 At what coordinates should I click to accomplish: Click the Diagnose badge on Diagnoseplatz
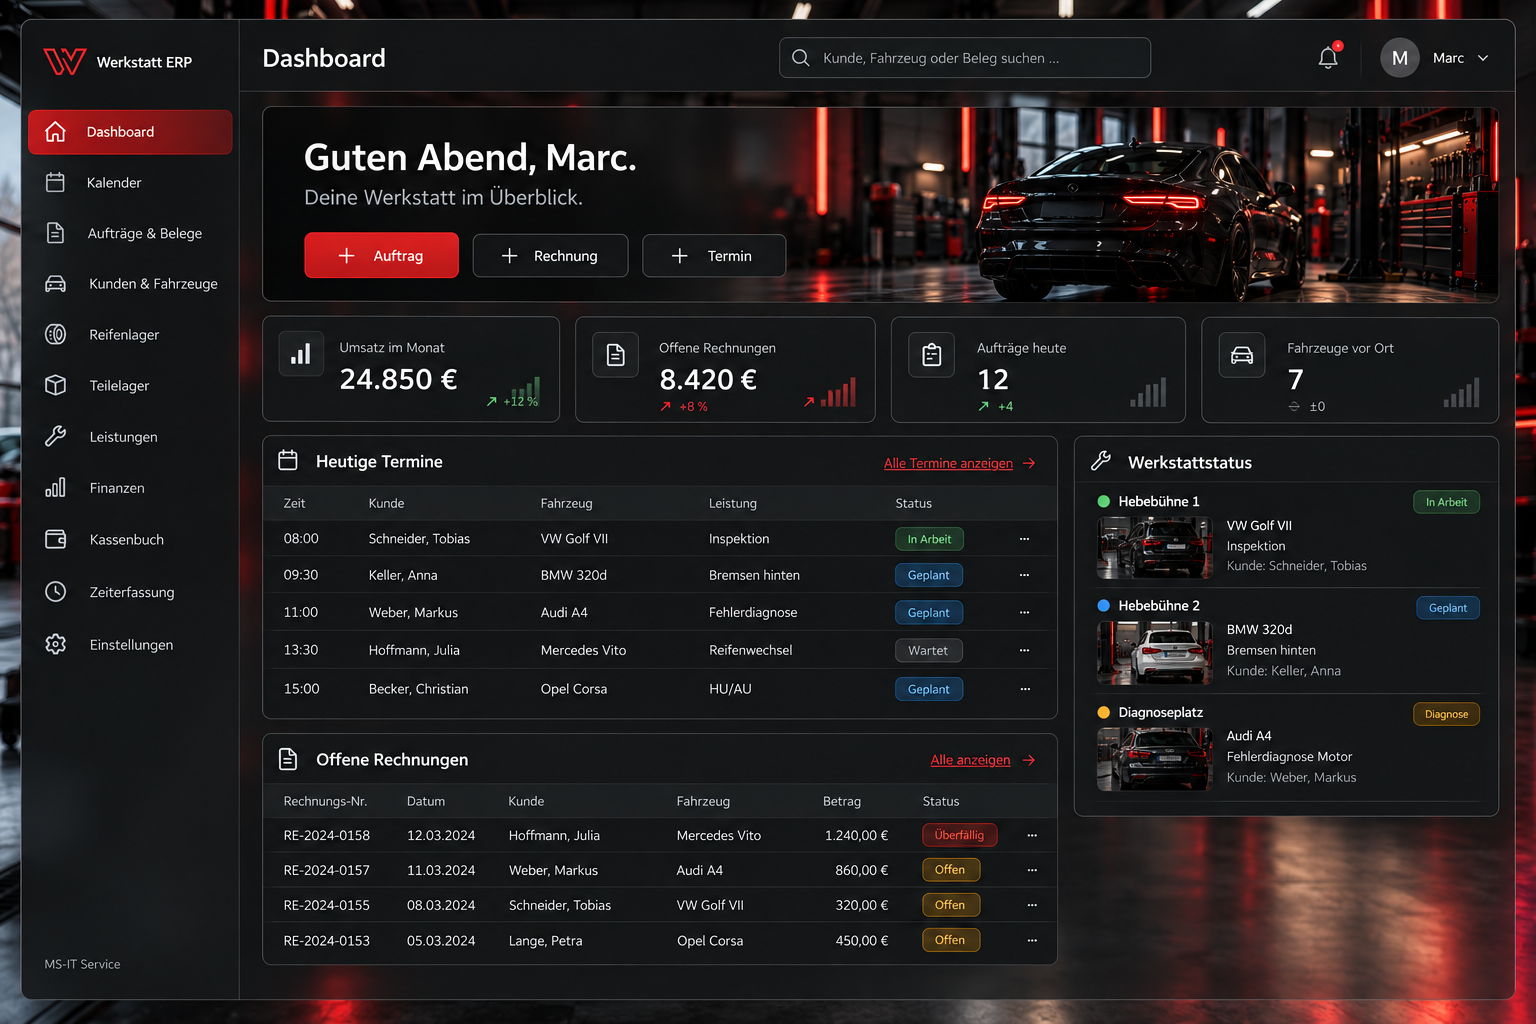point(1446,714)
